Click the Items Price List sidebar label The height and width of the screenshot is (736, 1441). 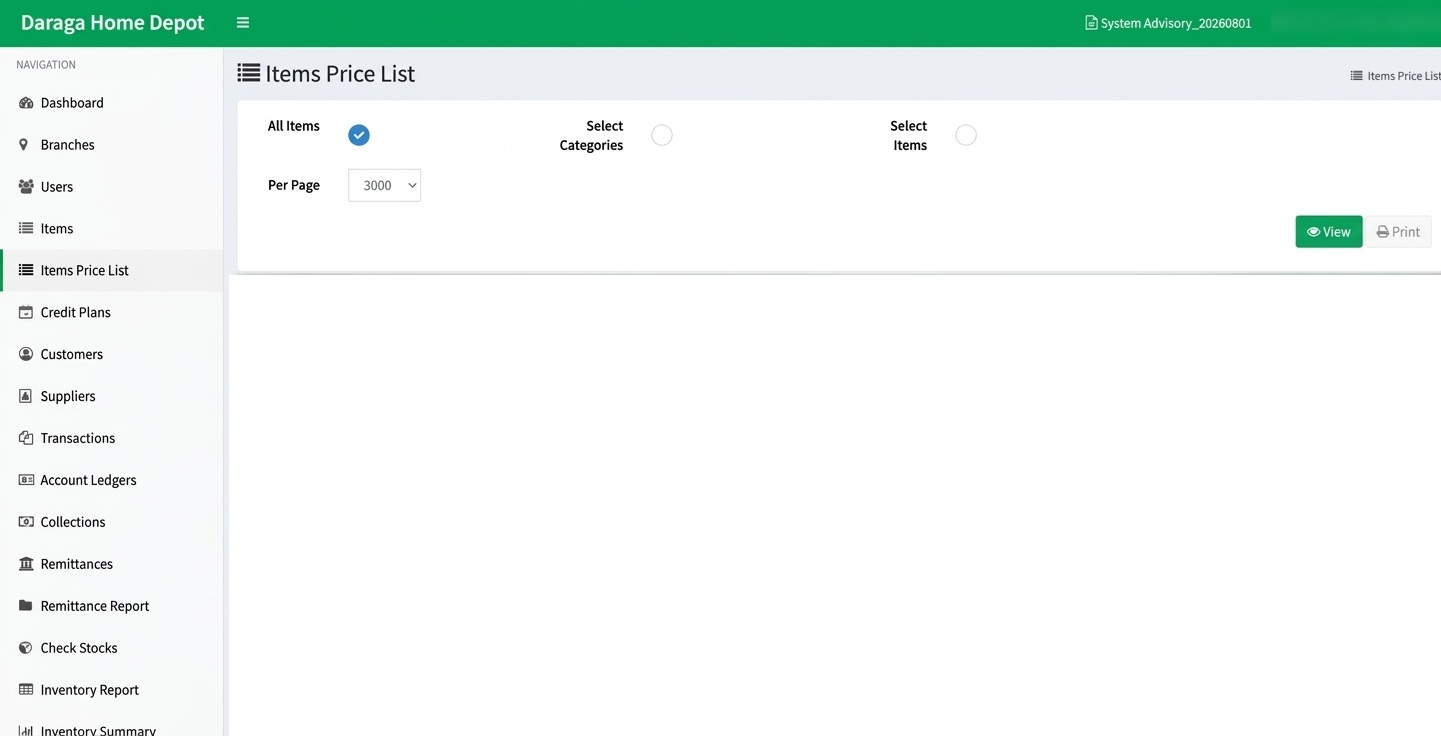coord(85,271)
